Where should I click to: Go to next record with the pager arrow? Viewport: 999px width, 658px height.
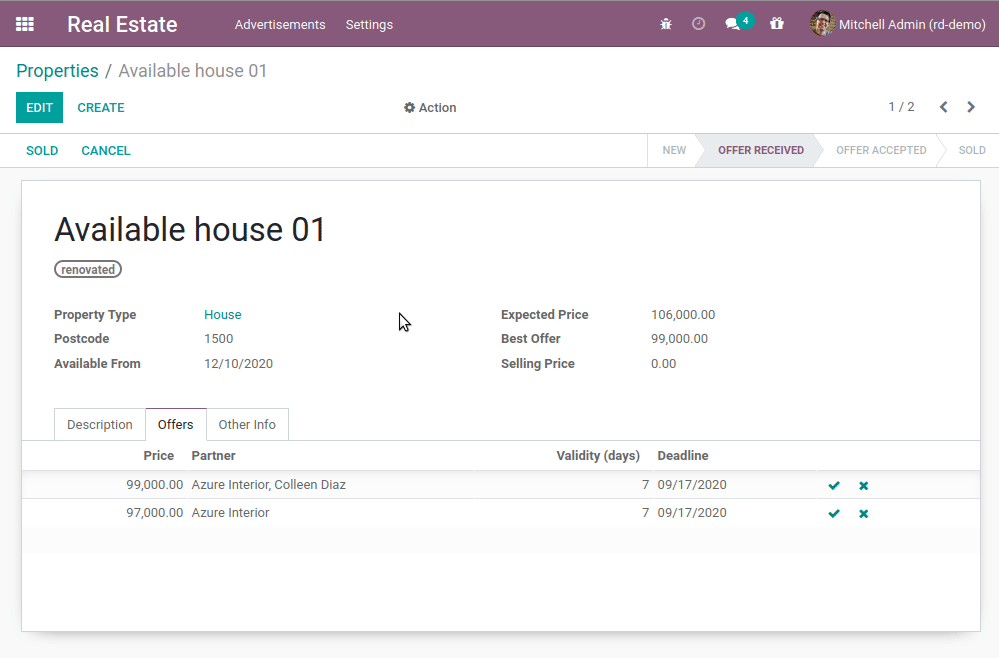click(970, 106)
